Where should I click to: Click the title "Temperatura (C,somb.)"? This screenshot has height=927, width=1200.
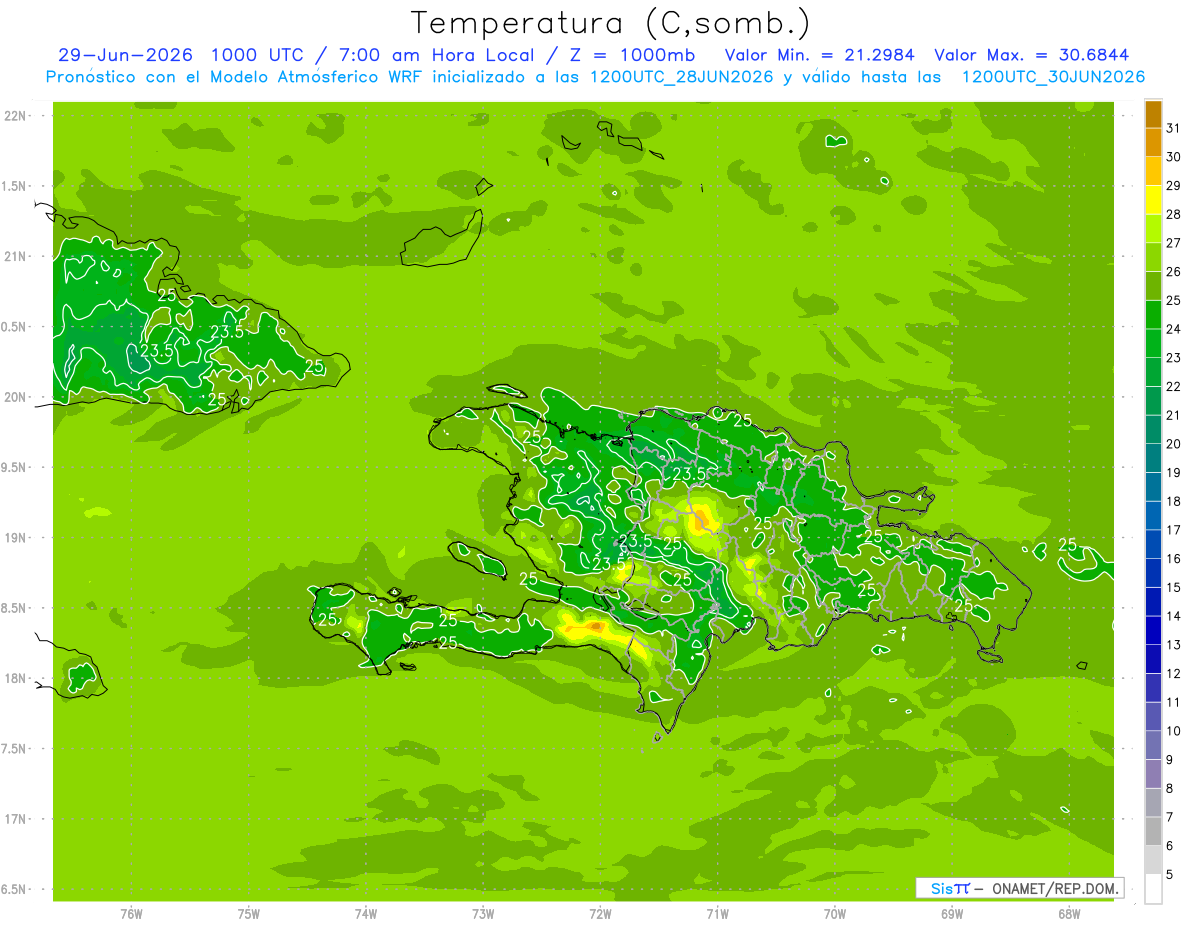coord(611,23)
